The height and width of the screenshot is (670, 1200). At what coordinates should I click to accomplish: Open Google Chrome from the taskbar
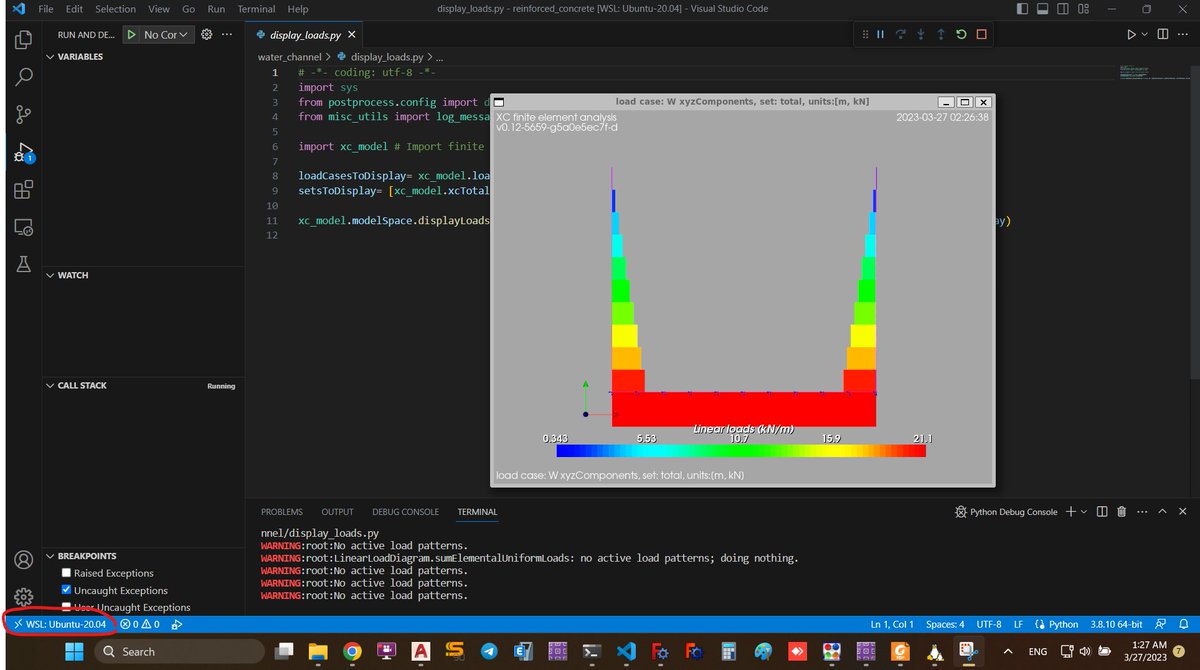tap(352, 651)
